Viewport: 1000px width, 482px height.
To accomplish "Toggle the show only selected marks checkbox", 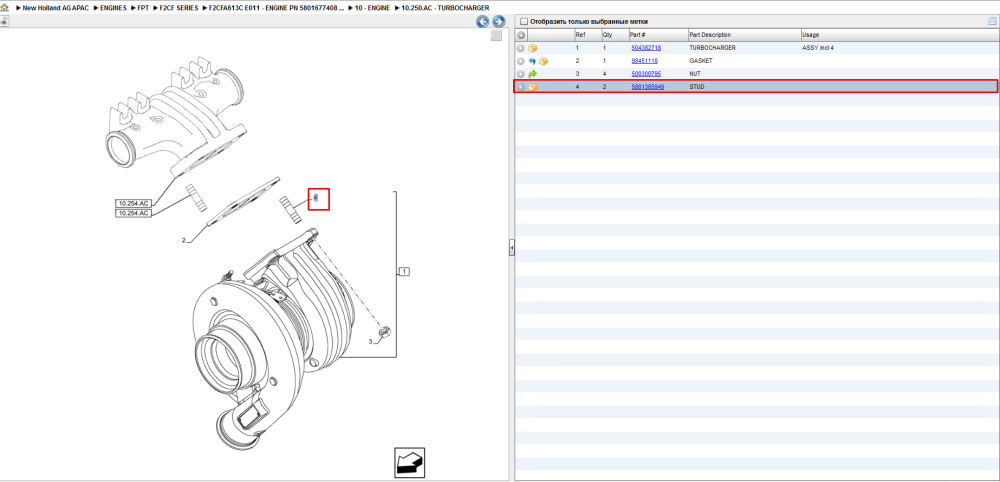I will (x=524, y=22).
